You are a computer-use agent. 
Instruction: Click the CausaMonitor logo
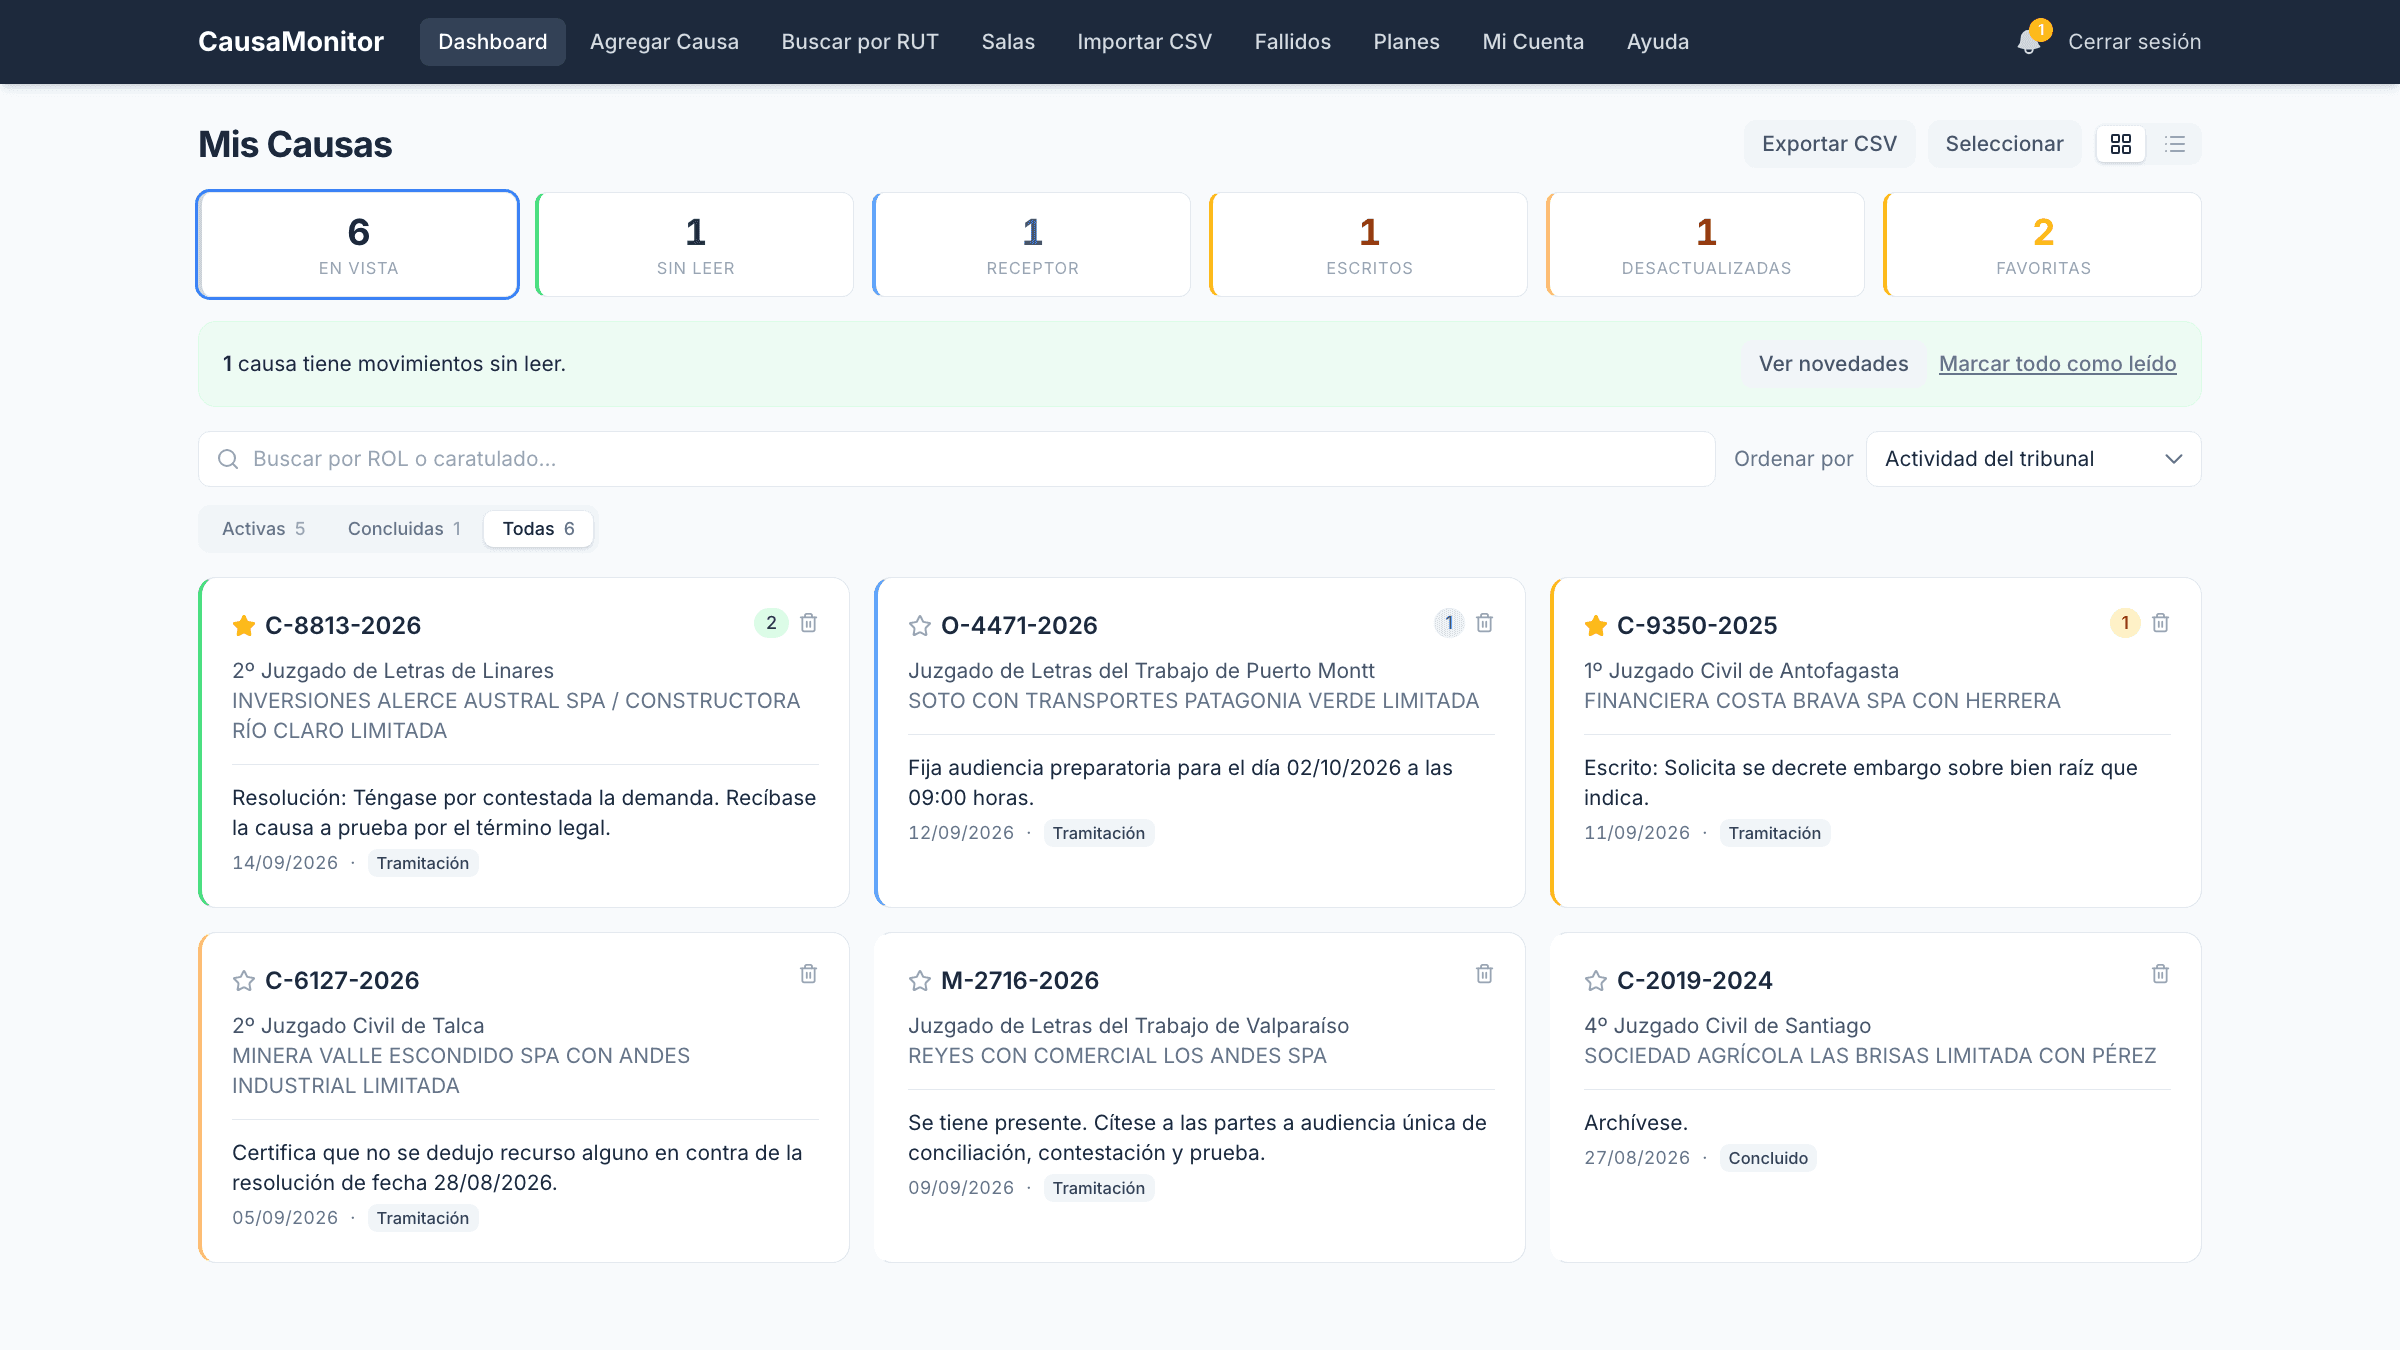291,42
